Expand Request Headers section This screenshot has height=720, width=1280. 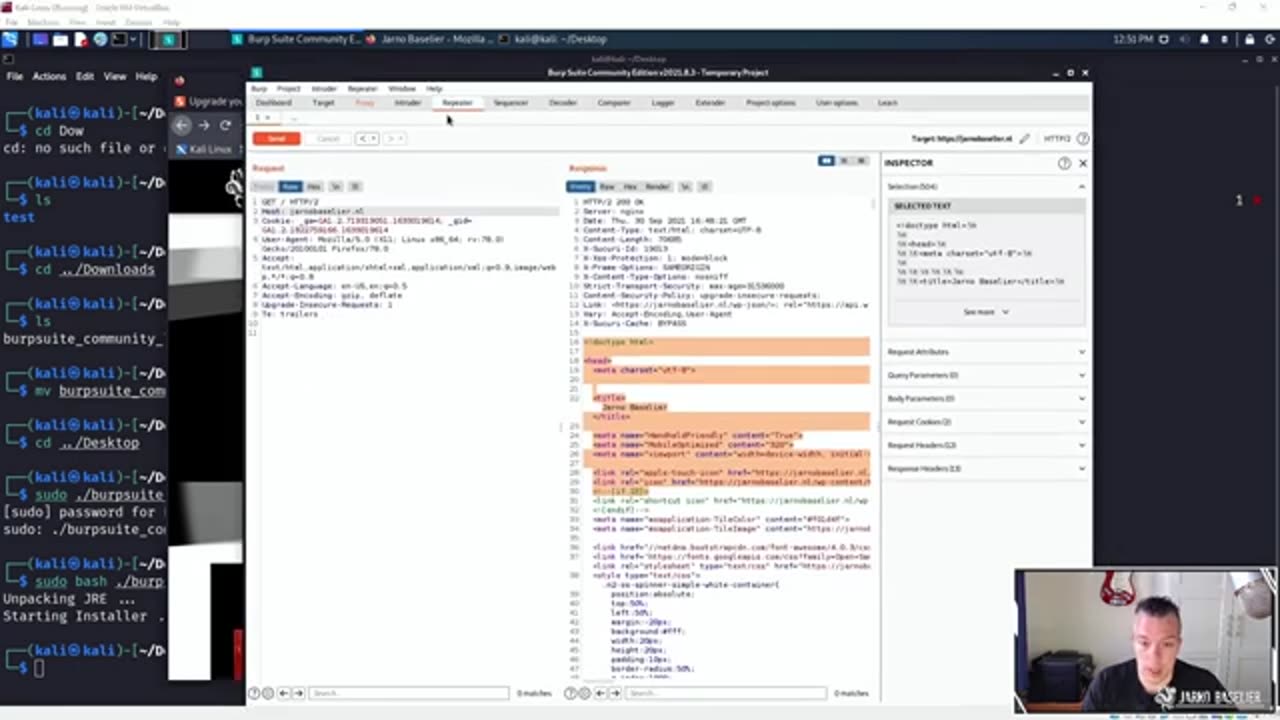[985, 445]
